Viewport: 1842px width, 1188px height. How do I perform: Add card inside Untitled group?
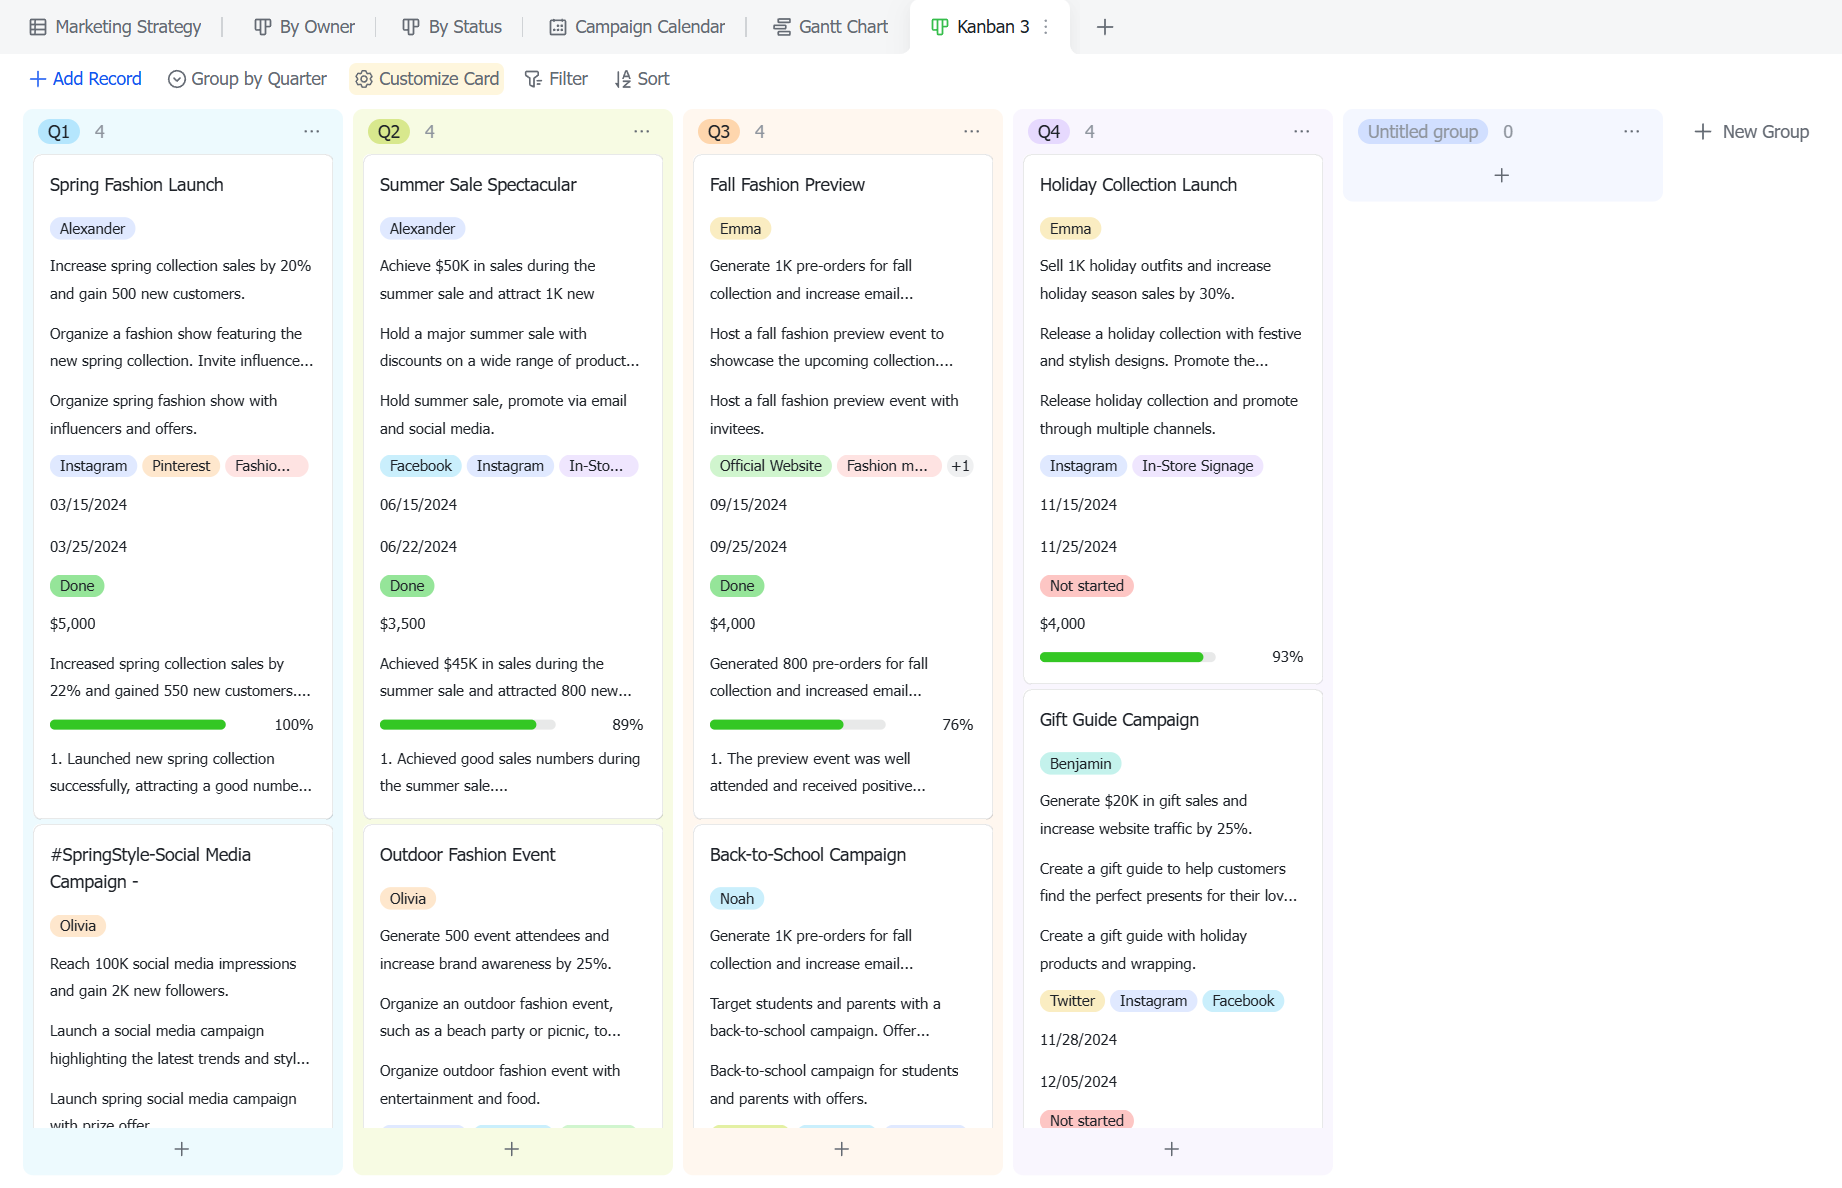pos(1502,175)
